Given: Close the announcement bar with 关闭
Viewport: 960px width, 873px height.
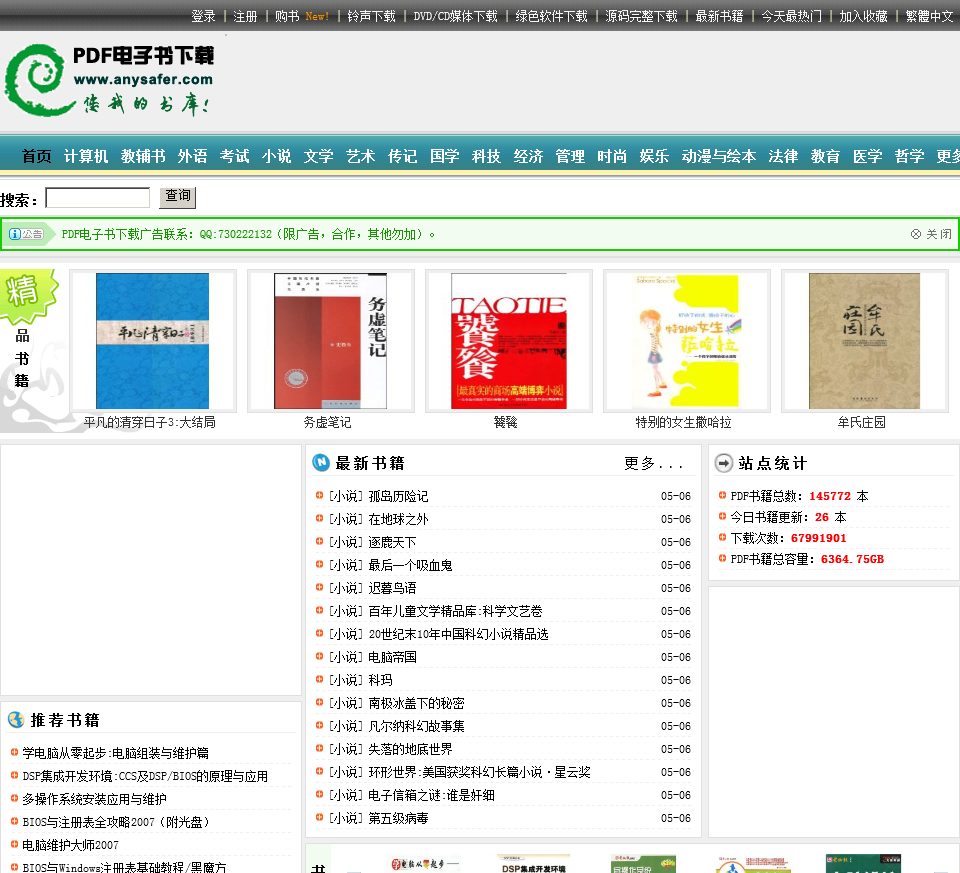Looking at the screenshot, I should tap(931, 234).
